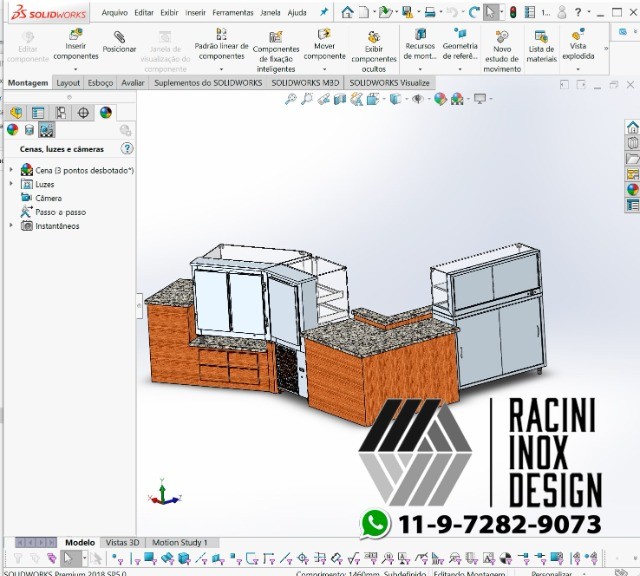Image resolution: width=640 pixels, height=576 pixels.
Task: Click the Print icon
Action: point(430,12)
